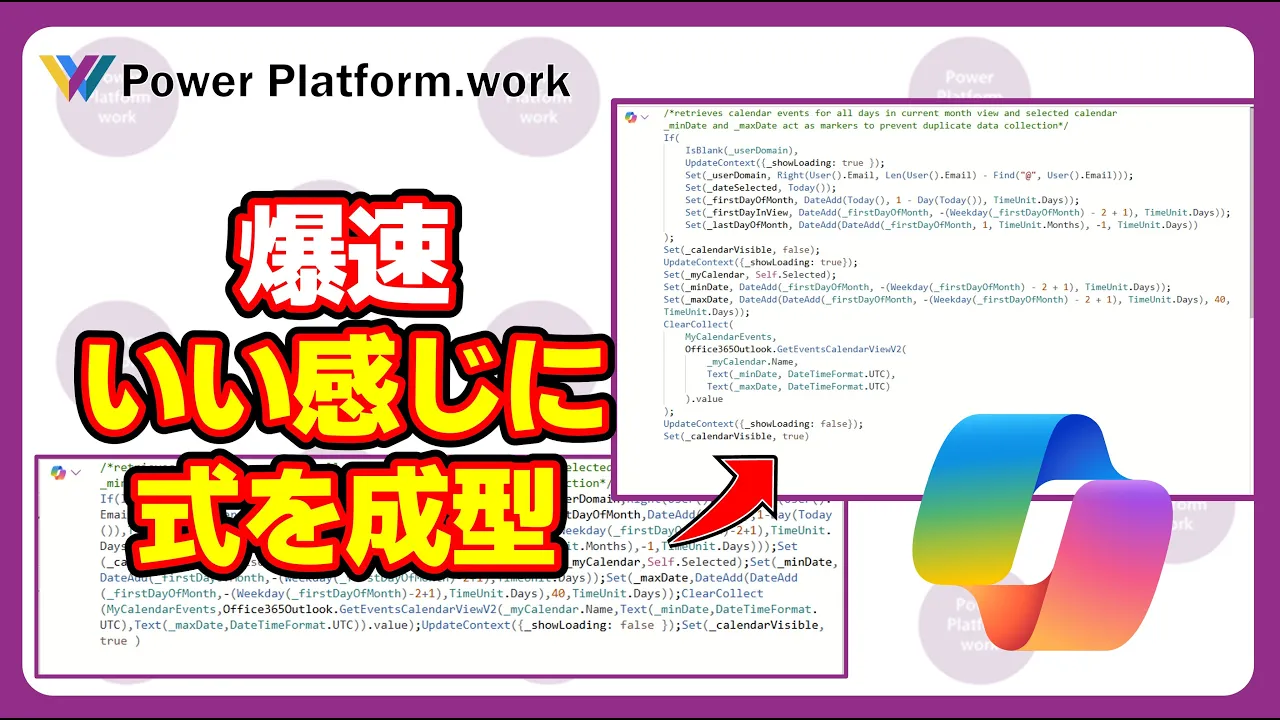The width and height of the screenshot is (1280, 720).
Task: Click the line starting 'Set(_userDomain, Right(User().Email'
Action: pos(909,175)
